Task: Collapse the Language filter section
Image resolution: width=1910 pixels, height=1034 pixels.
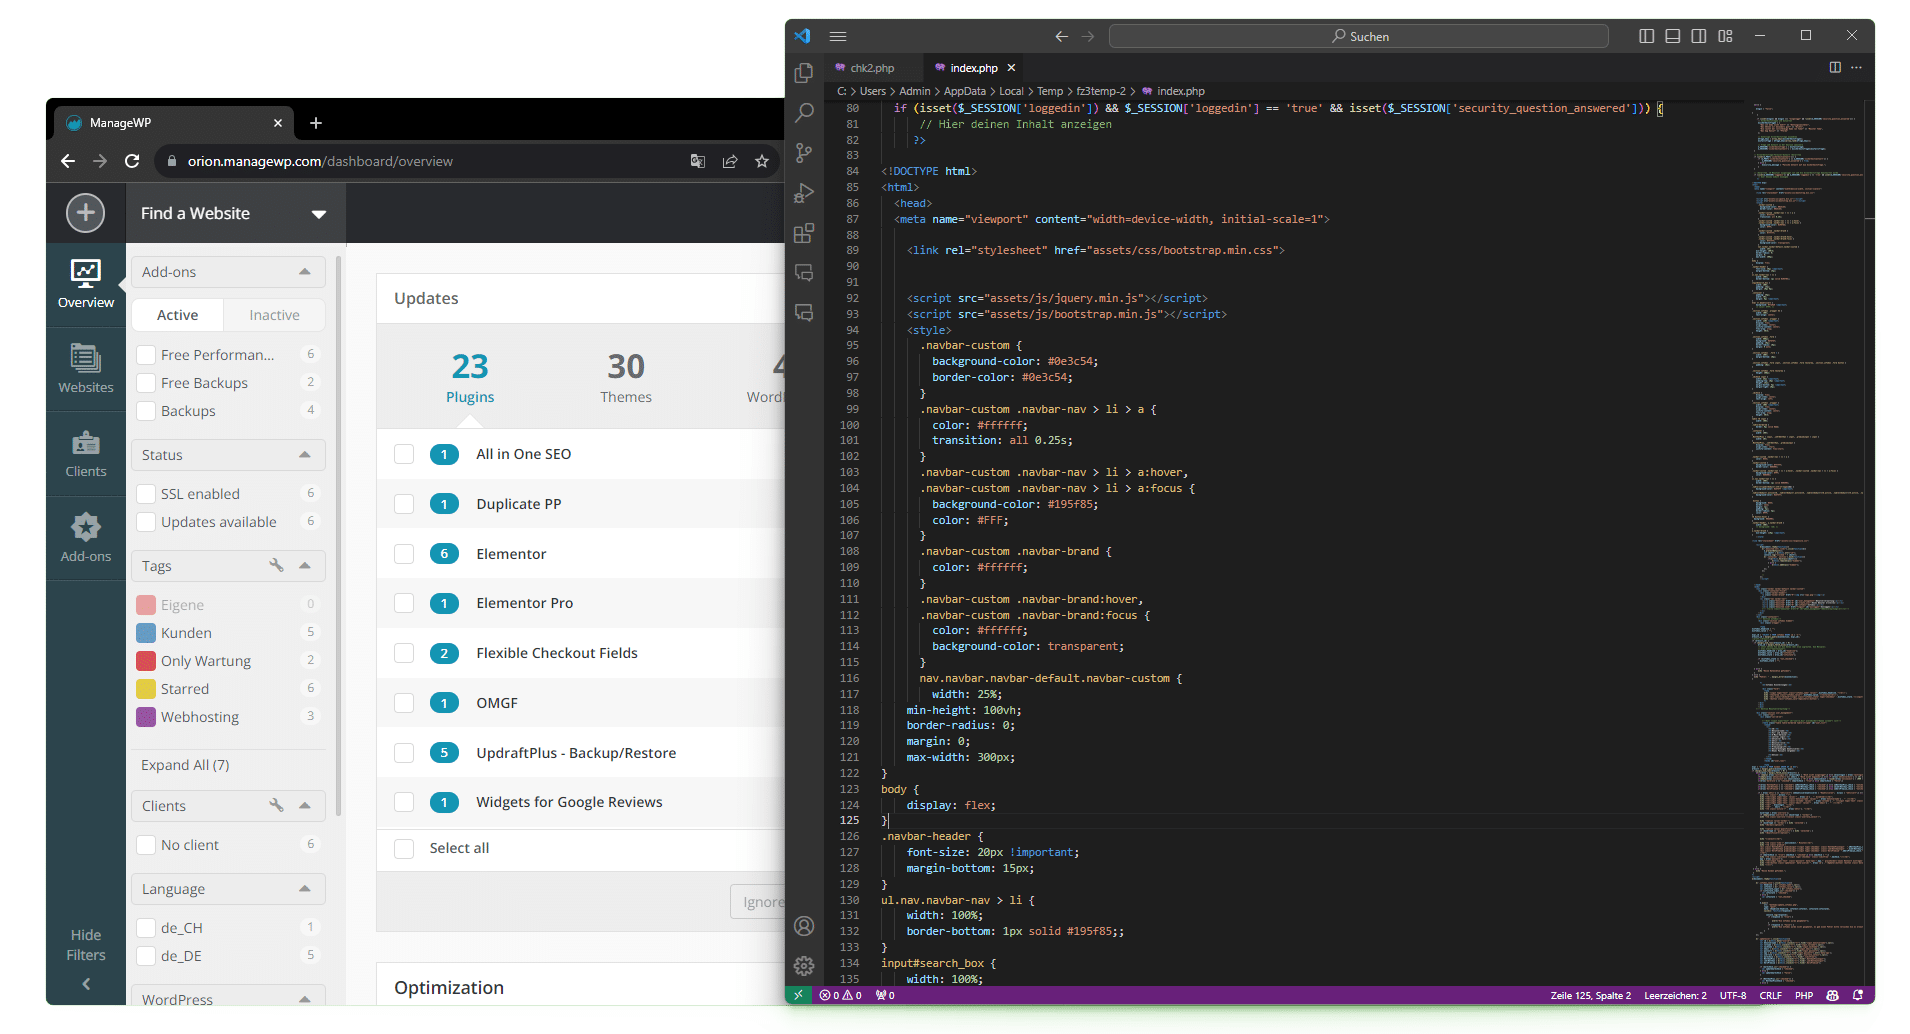Action: (x=305, y=889)
